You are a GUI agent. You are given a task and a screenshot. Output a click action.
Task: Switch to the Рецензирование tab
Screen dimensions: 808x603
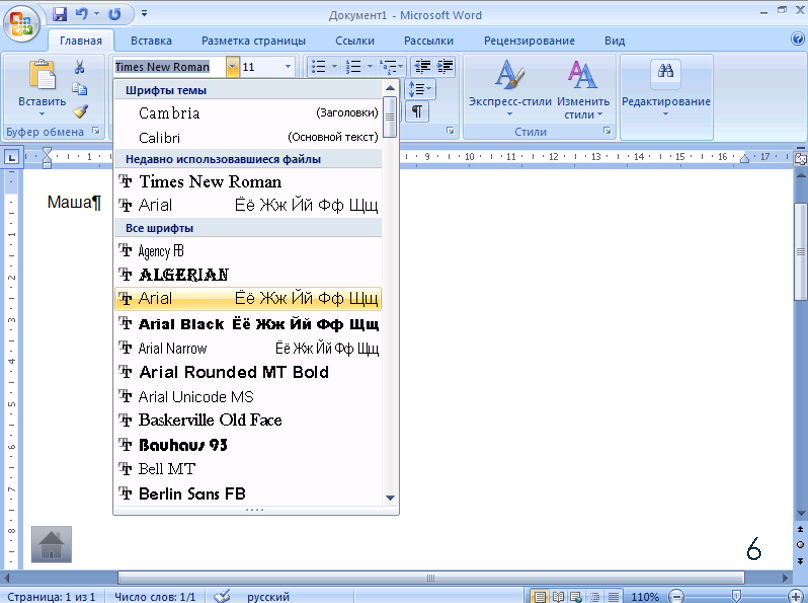pyautogui.click(x=529, y=40)
